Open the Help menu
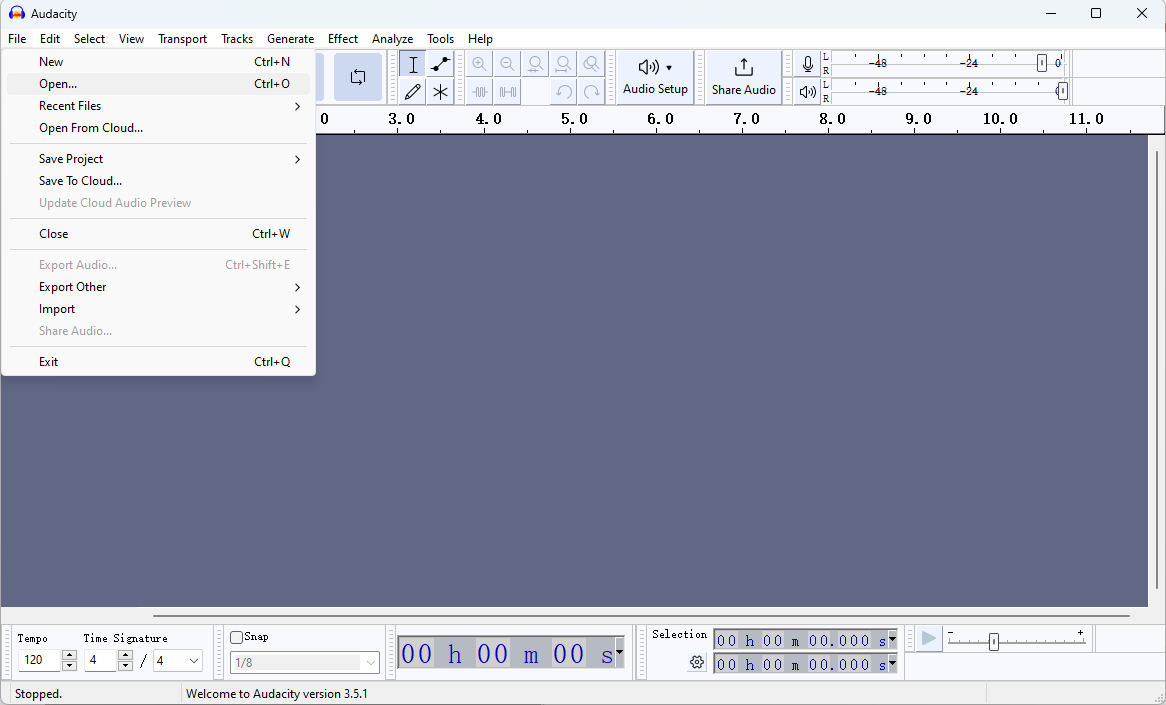This screenshot has width=1166, height=705. (480, 39)
